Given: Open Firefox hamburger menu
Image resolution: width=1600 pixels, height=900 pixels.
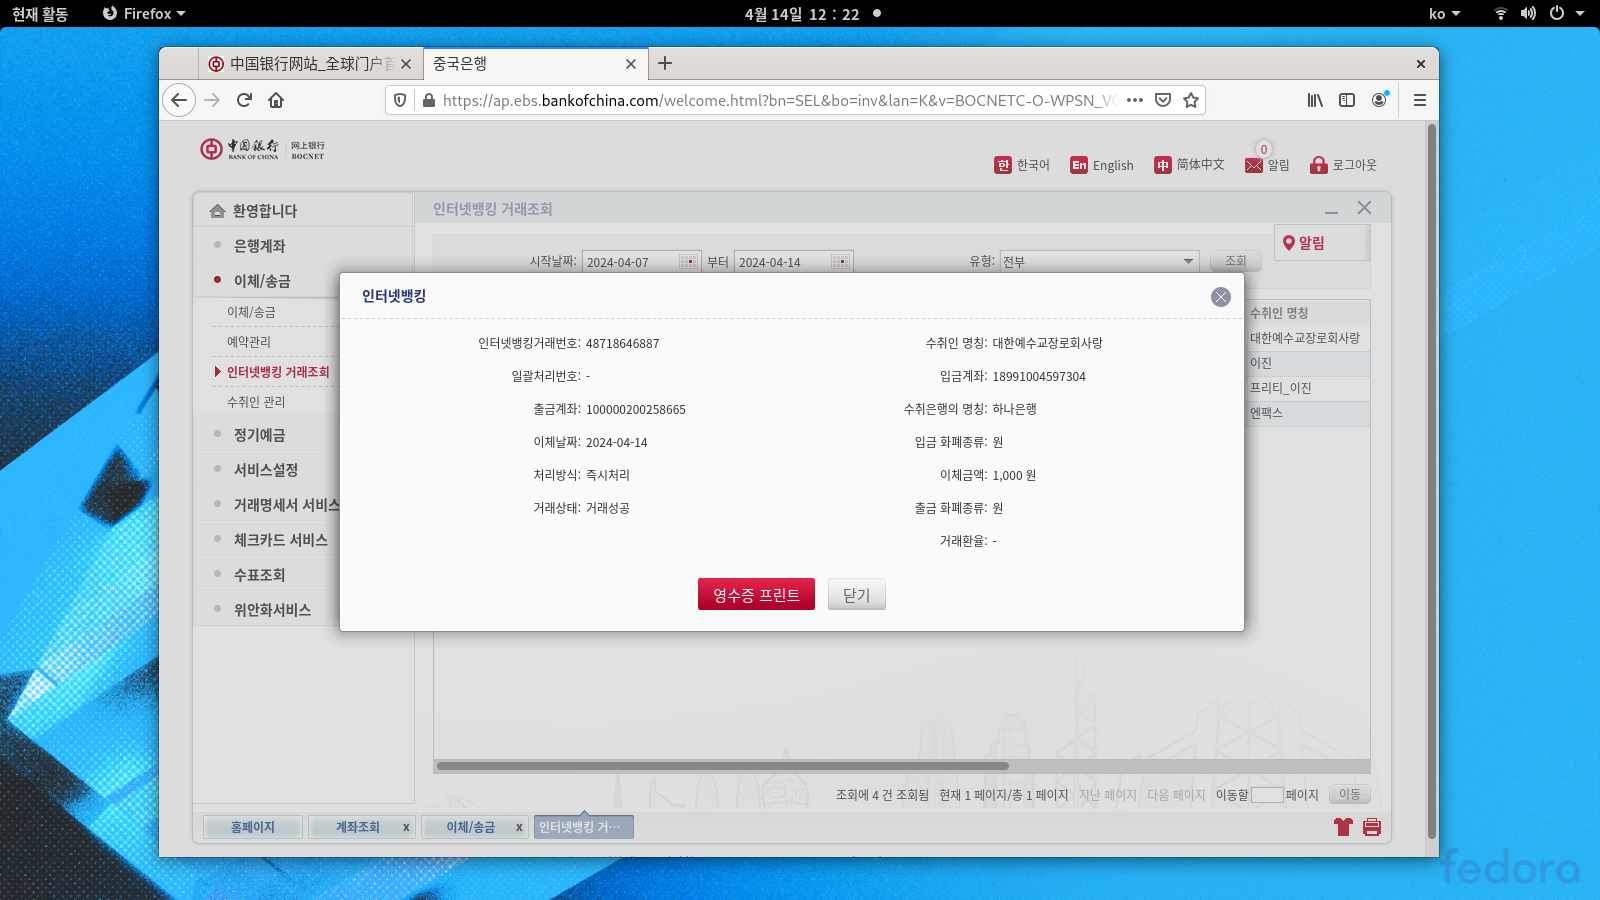Looking at the screenshot, I should (1419, 100).
